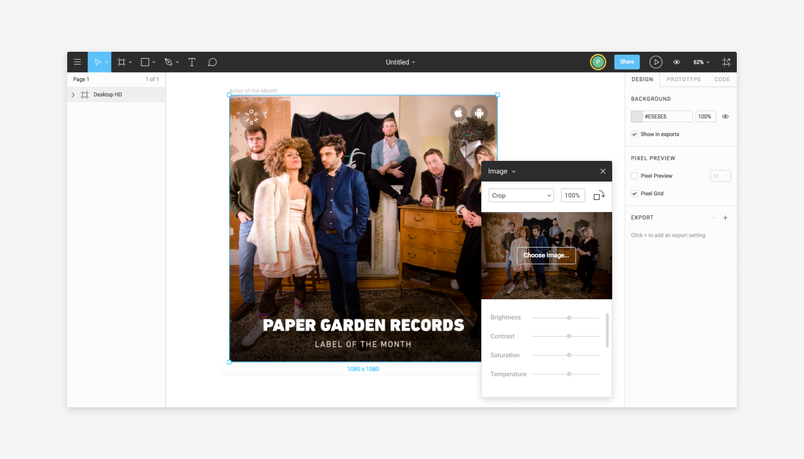This screenshot has width=804, height=459.
Task: Toggle the Pixel Grid checkbox
Action: (634, 193)
